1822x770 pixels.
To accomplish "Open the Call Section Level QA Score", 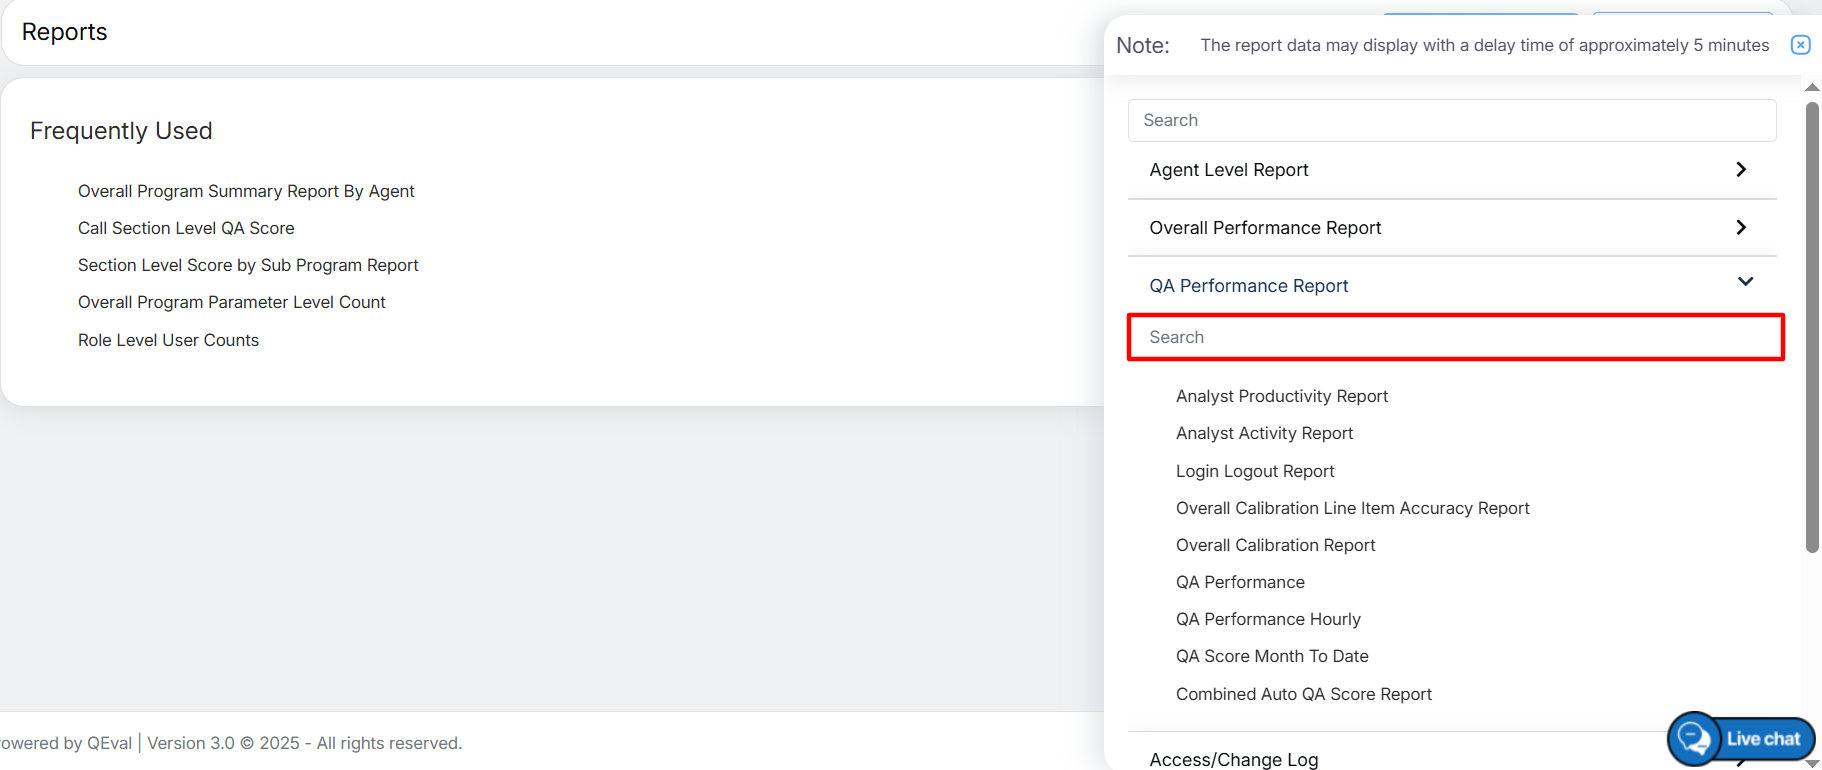I will [186, 228].
